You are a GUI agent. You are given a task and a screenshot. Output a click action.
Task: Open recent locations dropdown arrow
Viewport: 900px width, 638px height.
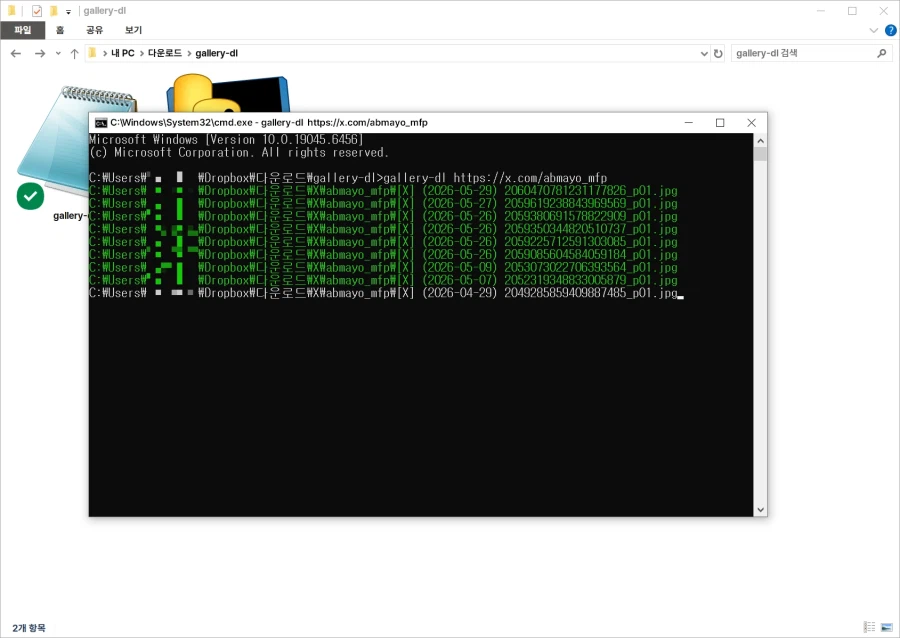click(58, 53)
